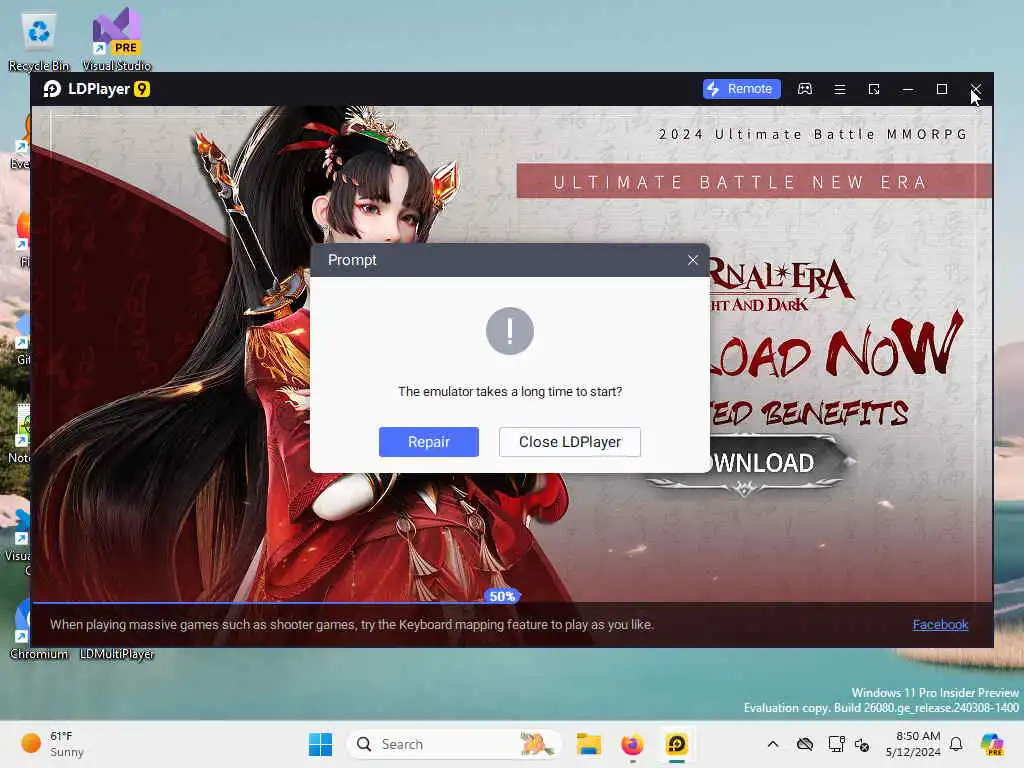Click the keyboard mapping tip text
This screenshot has height=768, width=1024.
[351, 624]
